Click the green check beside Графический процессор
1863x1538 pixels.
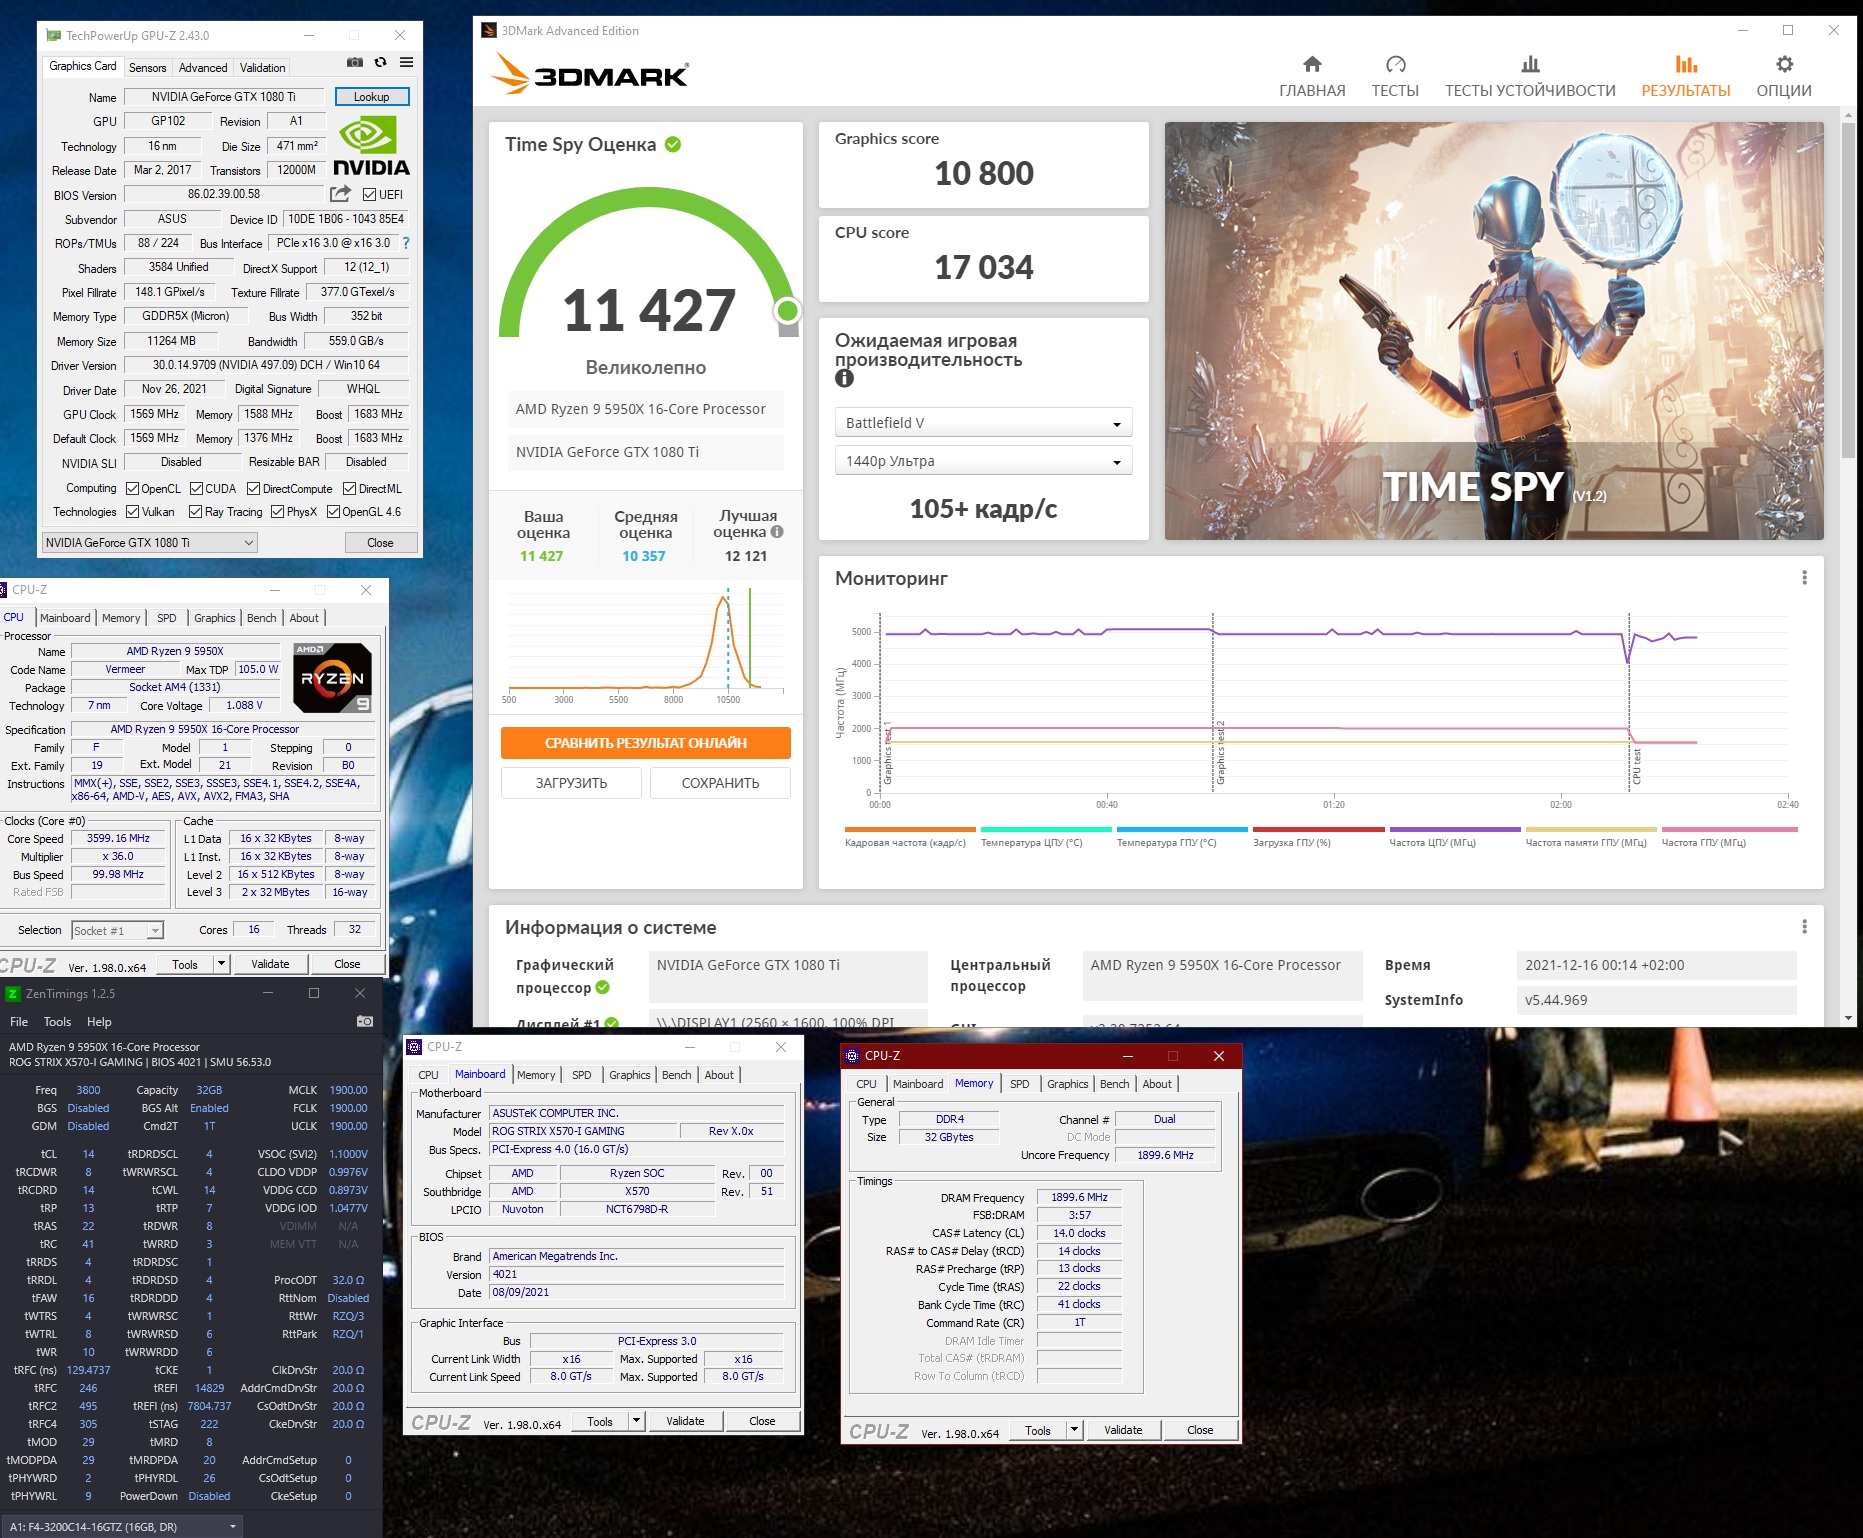tap(603, 987)
